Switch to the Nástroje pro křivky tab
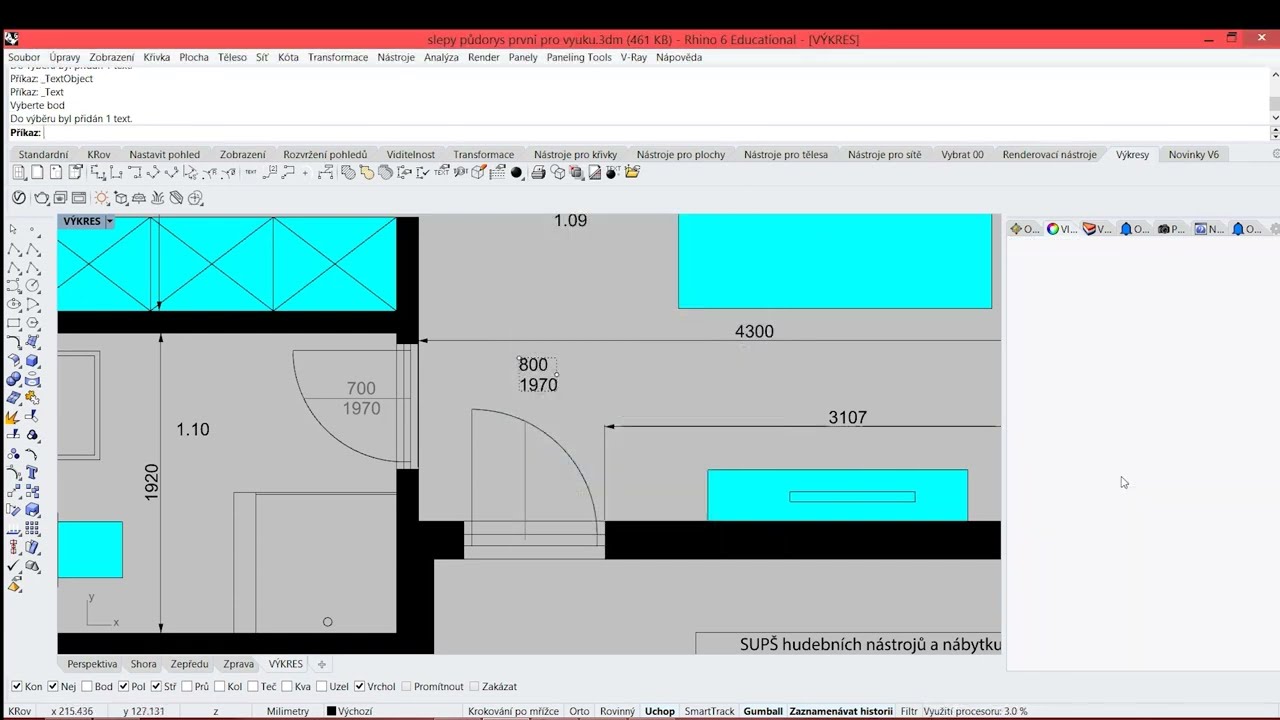This screenshot has width=1280, height=720. coord(575,154)
